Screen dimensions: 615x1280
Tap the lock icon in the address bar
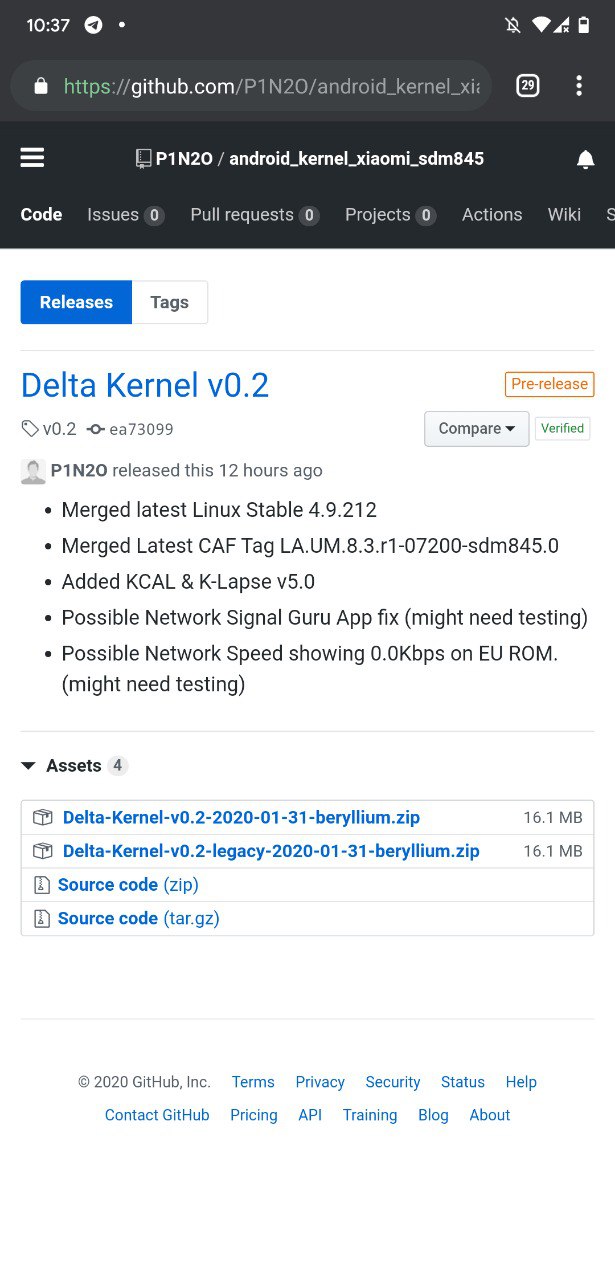click(41, 86)
